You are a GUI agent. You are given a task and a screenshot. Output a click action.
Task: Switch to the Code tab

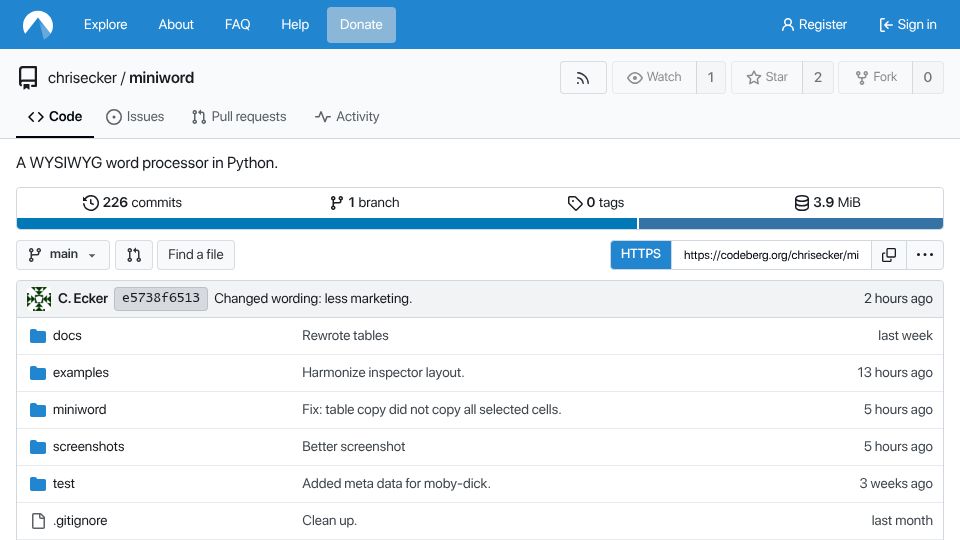[55, 116]
